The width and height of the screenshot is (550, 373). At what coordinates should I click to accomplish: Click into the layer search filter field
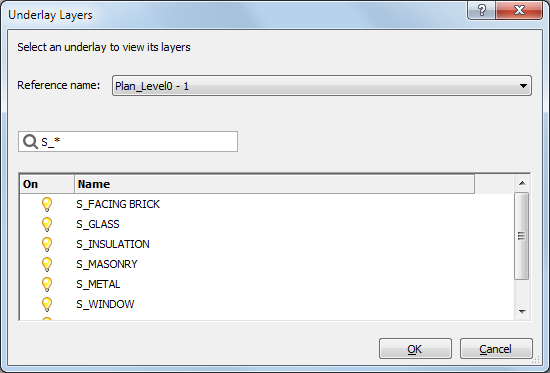click(x=128, y=142)
